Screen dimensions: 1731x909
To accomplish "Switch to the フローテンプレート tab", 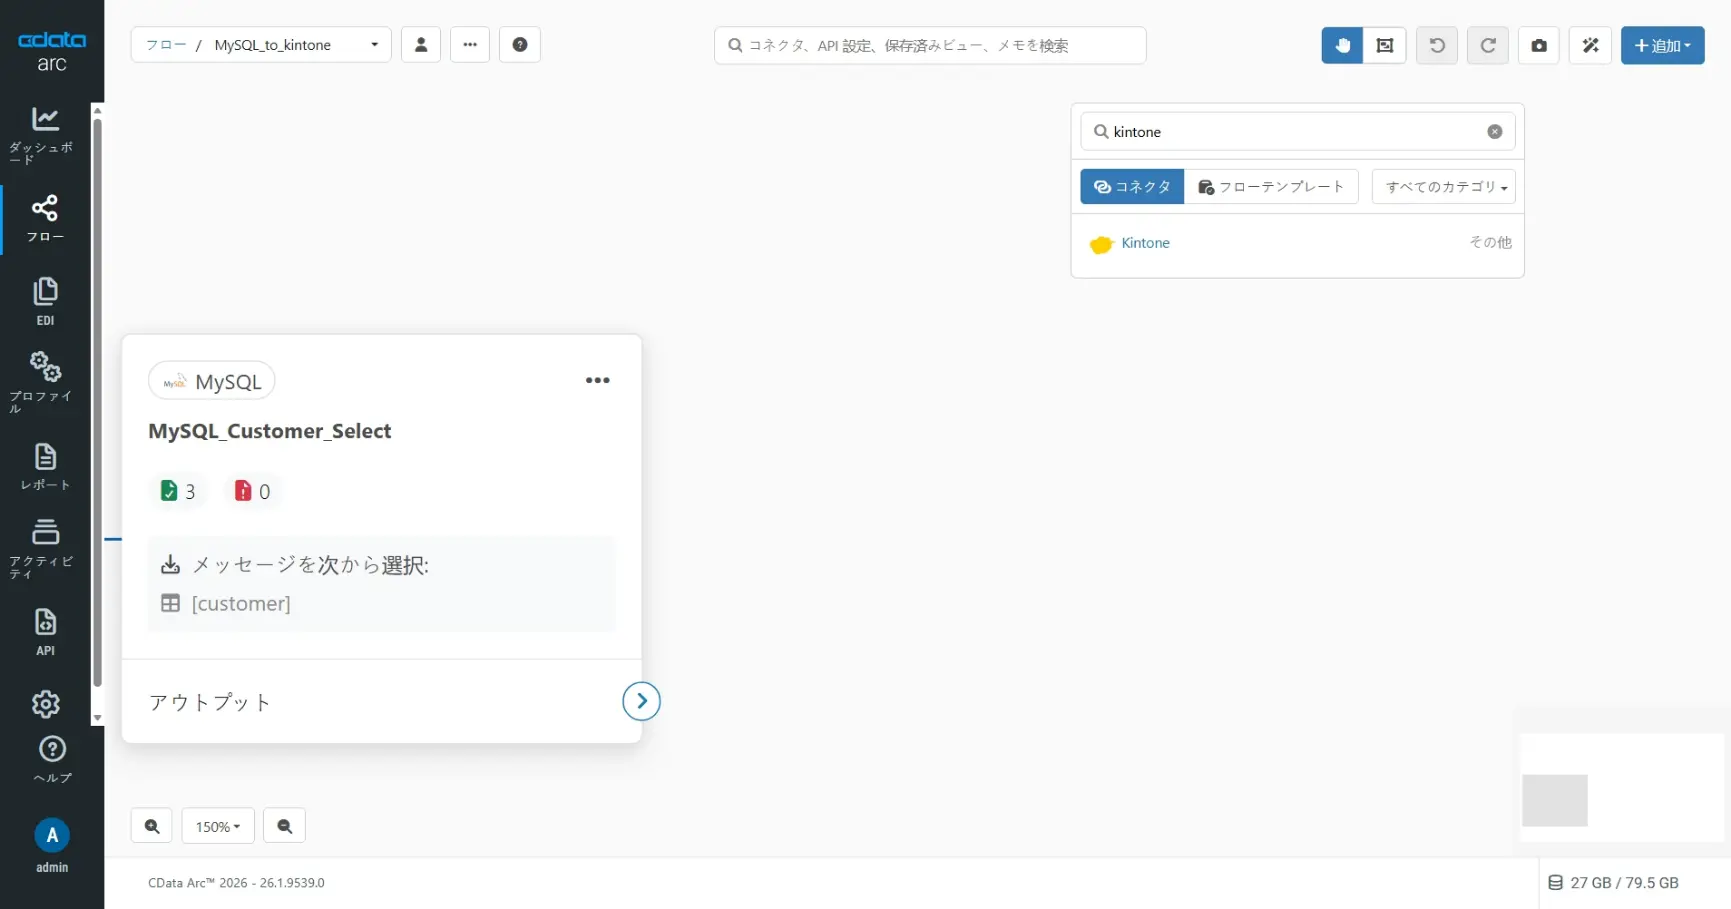I will click(1271, 187).
